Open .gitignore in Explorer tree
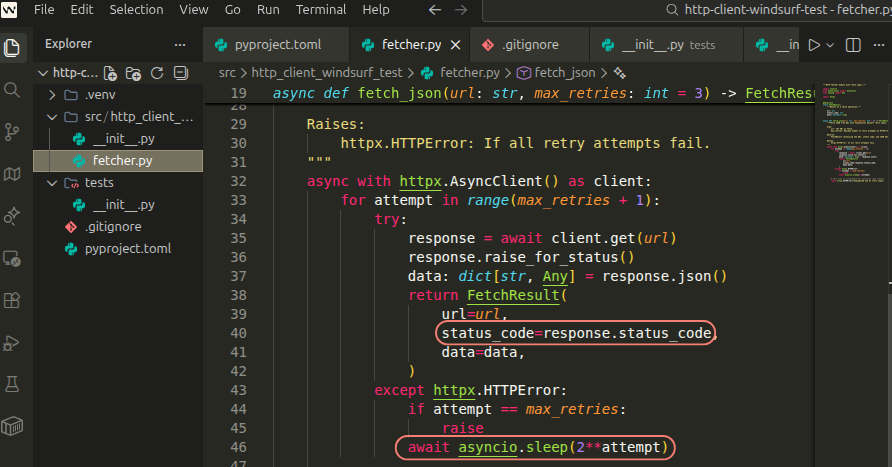Screen dimensions: 892x467 (118, 227)
